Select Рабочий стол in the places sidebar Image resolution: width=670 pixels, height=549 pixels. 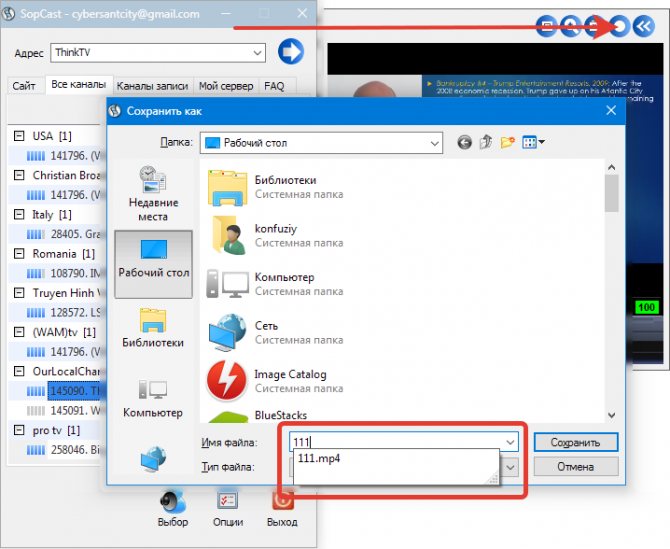(153, 264)
